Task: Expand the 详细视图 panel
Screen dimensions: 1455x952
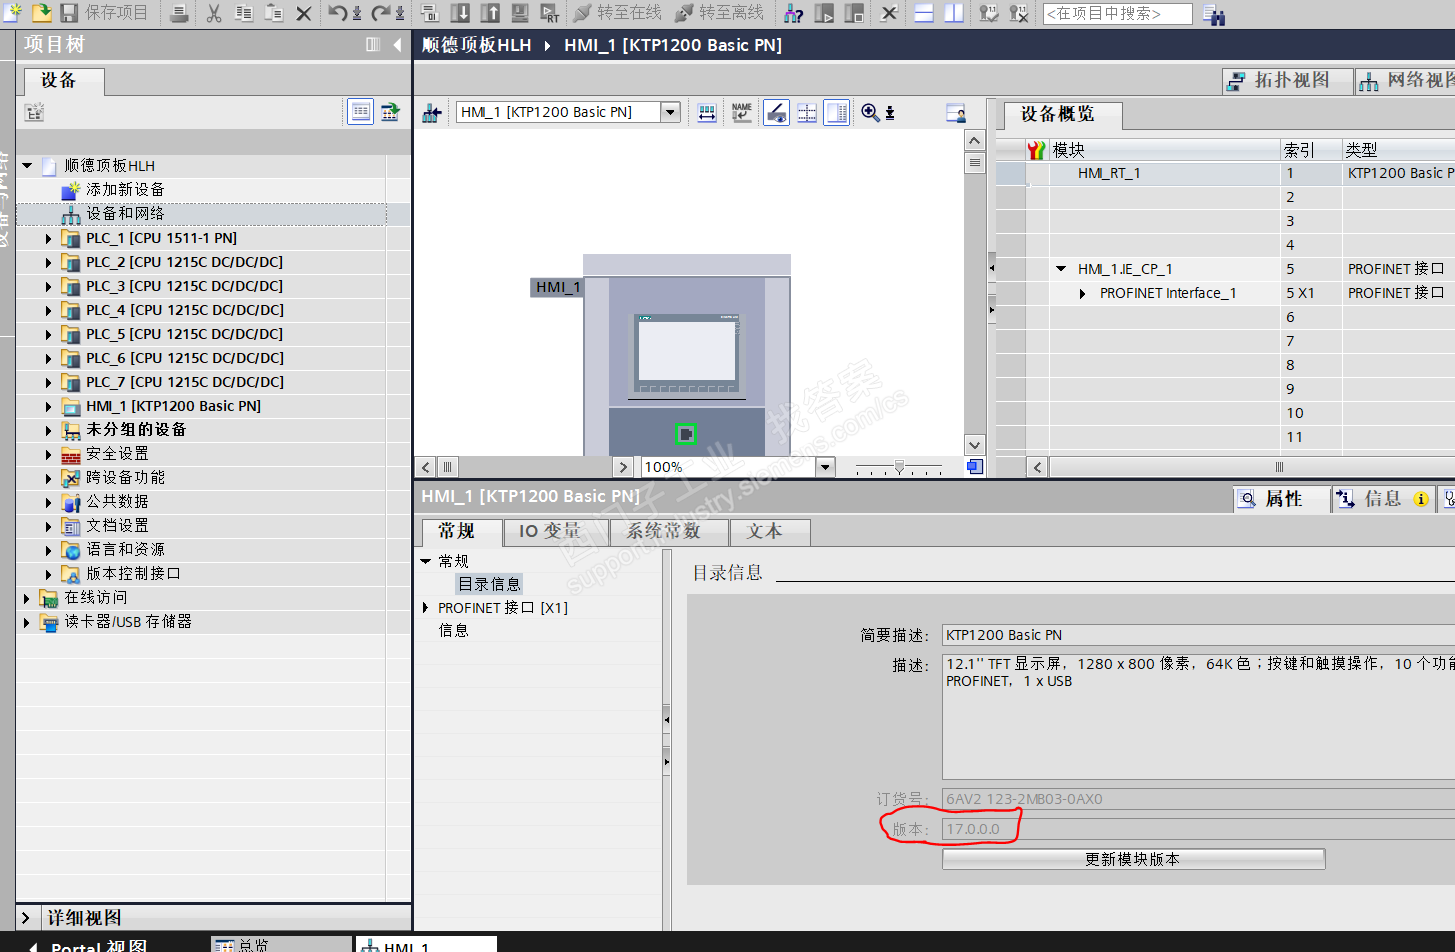Action: 27,917
